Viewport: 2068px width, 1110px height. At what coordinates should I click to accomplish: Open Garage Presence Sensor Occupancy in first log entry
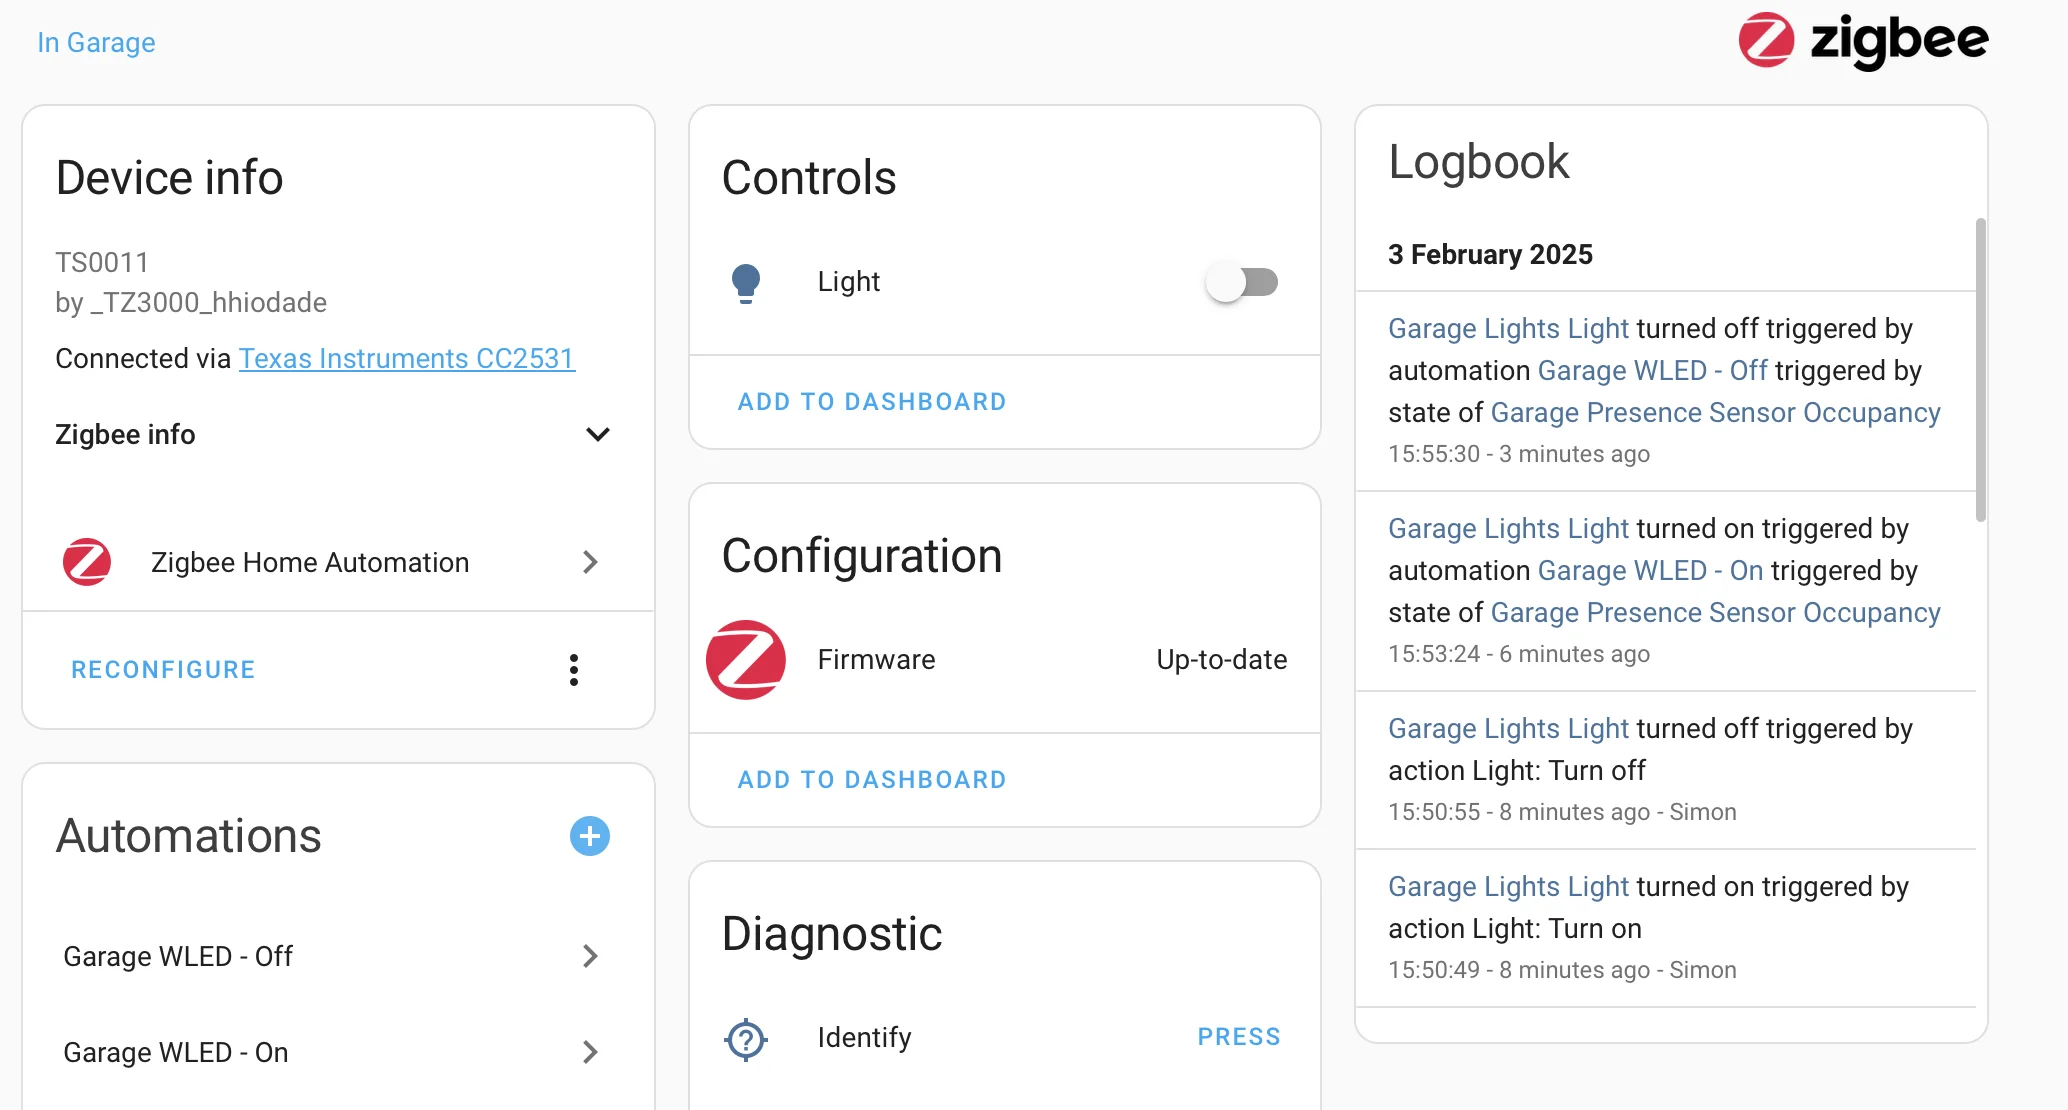(x=1715, y=413)
